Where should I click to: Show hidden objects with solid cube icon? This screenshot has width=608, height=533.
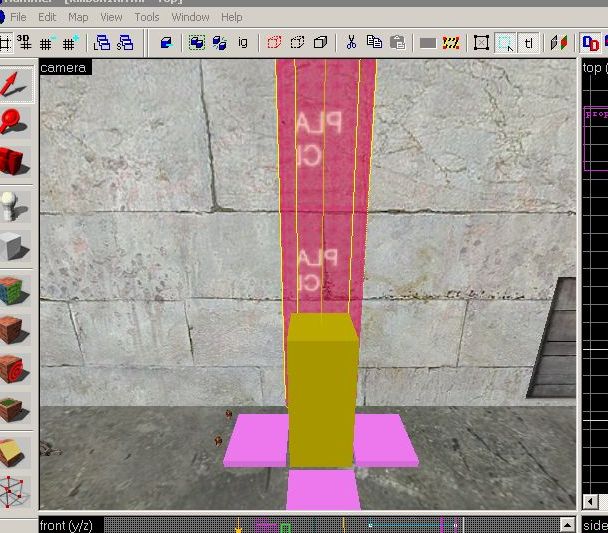pyautogui.click(x=320, y=43)
